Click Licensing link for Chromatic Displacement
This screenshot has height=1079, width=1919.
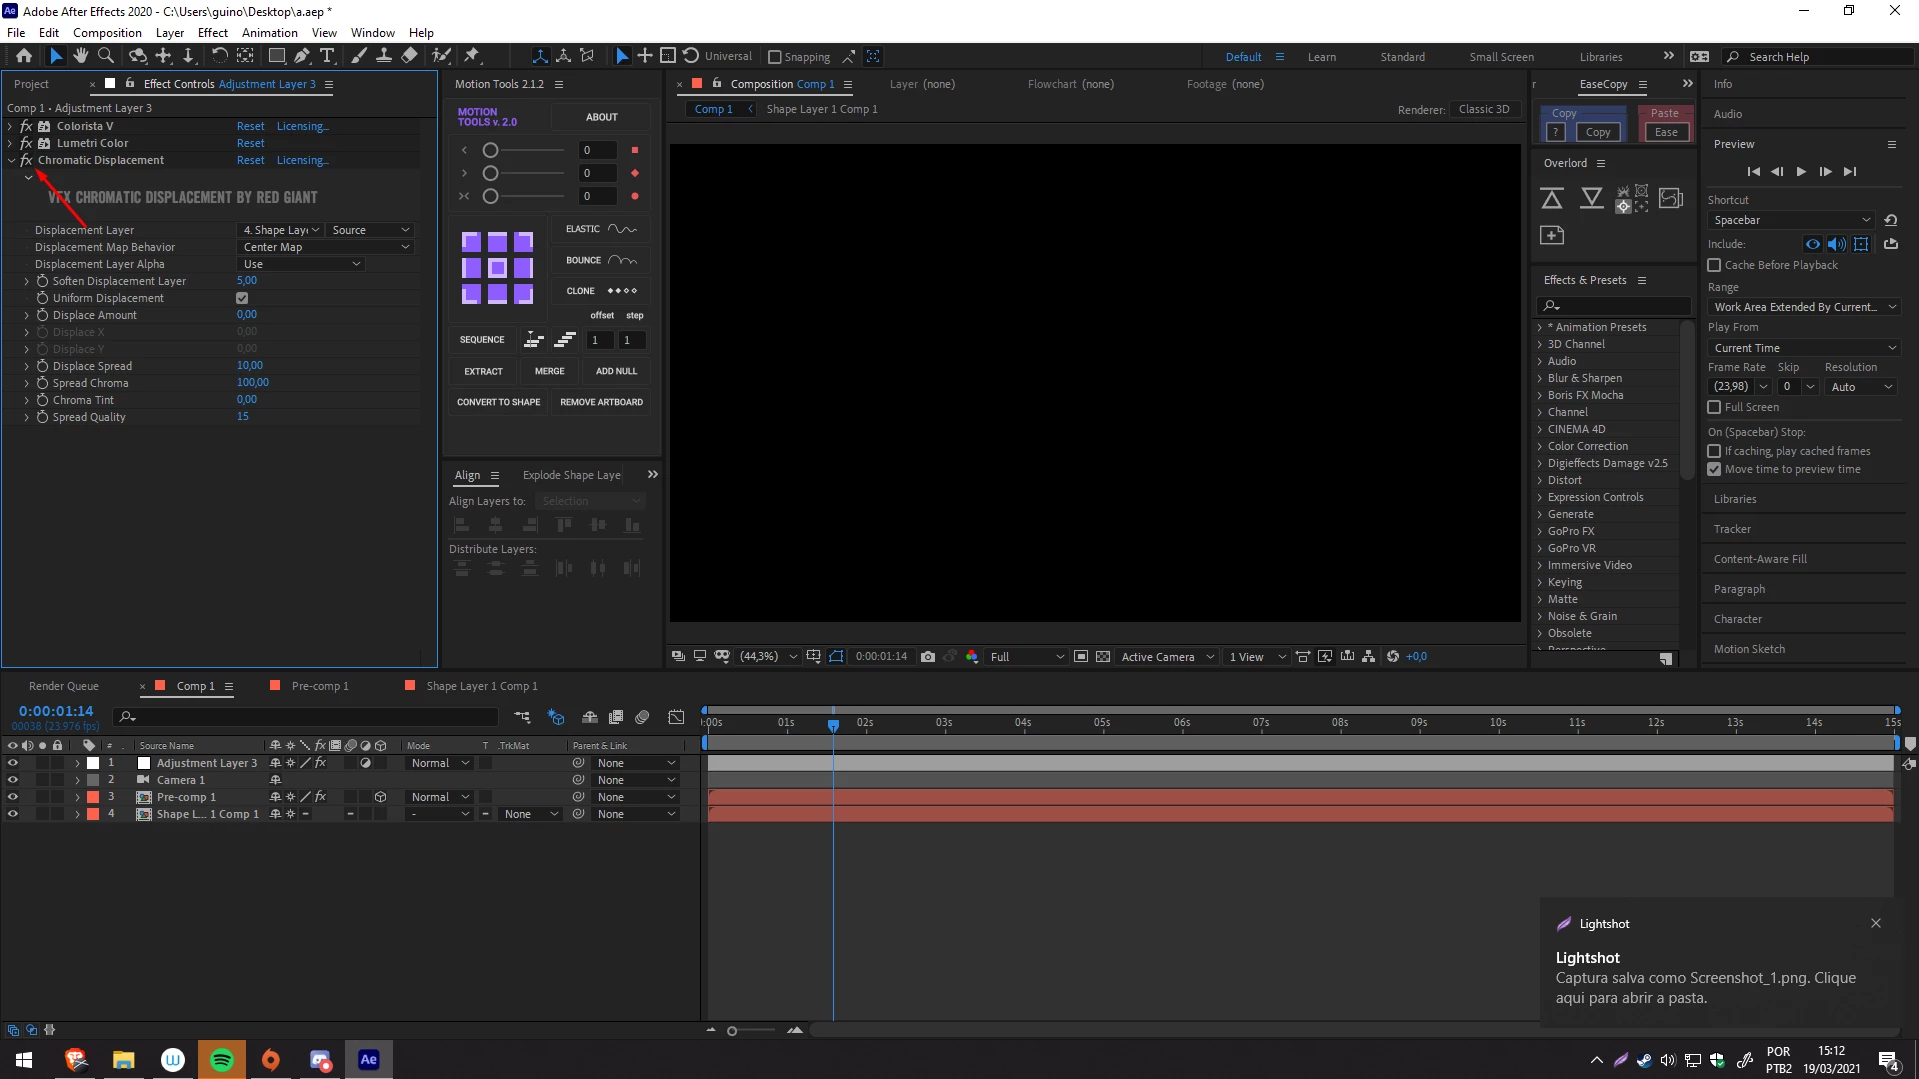coord(302,160)
